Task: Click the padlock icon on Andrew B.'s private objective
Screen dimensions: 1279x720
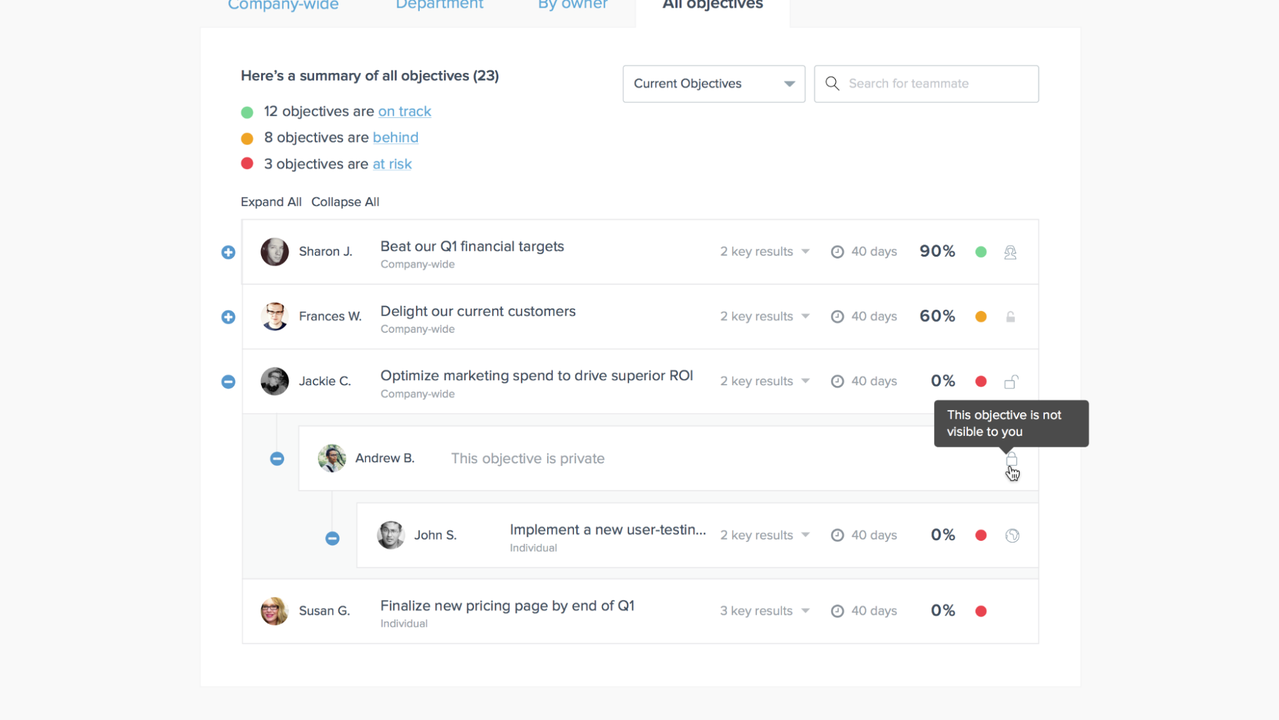Action: (1010, 458)
